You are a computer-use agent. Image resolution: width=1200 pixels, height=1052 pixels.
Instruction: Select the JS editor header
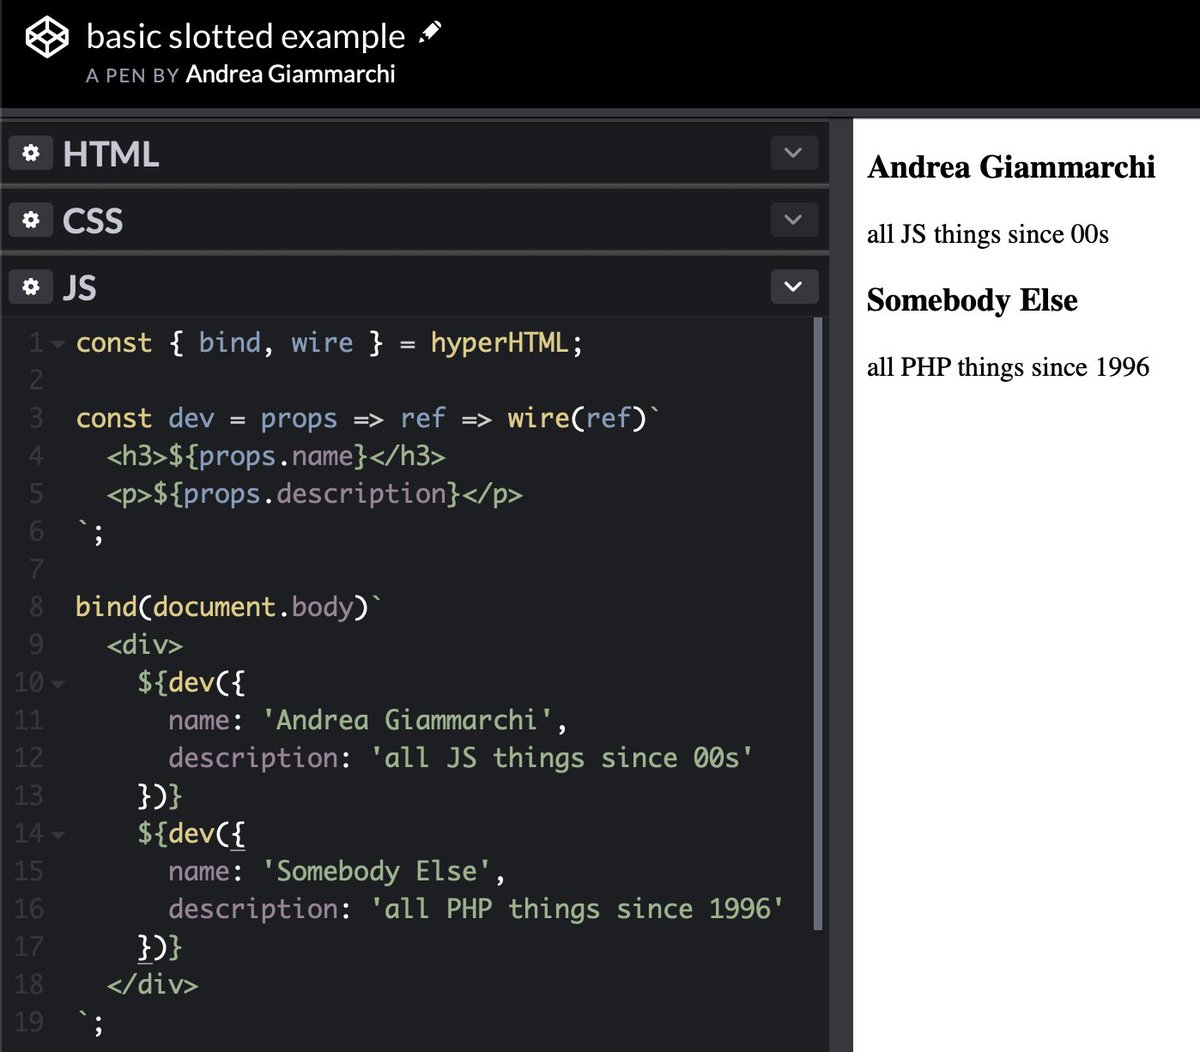click(x=415, y=287)
